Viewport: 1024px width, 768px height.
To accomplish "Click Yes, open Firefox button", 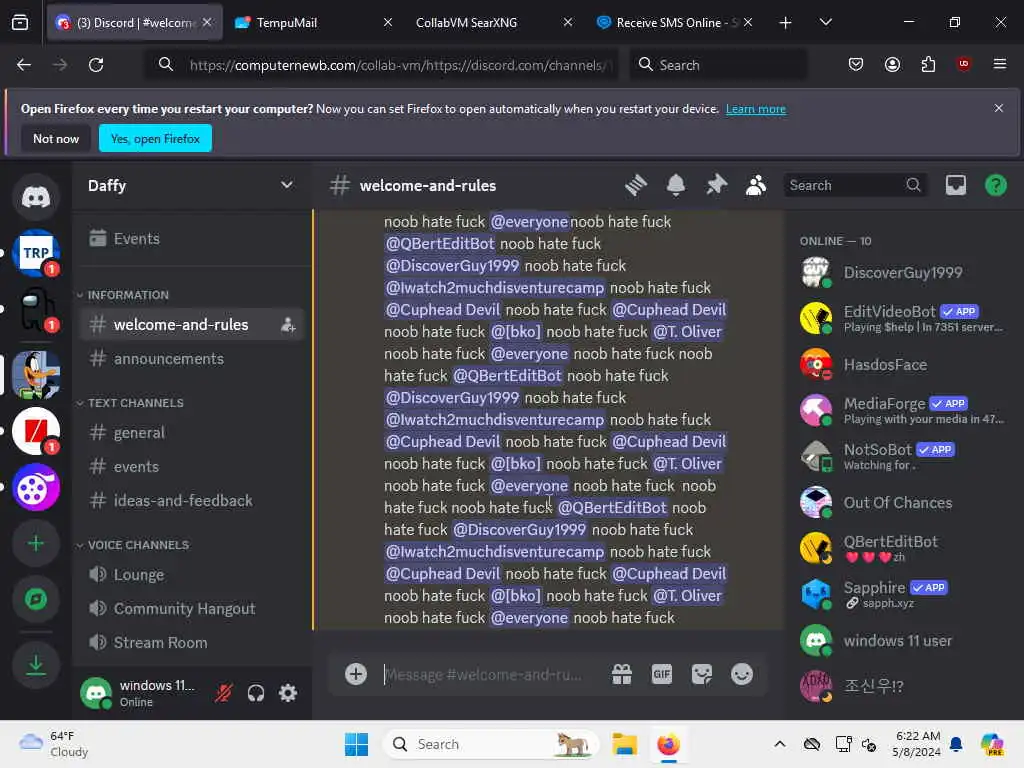I will click(155, 138).
